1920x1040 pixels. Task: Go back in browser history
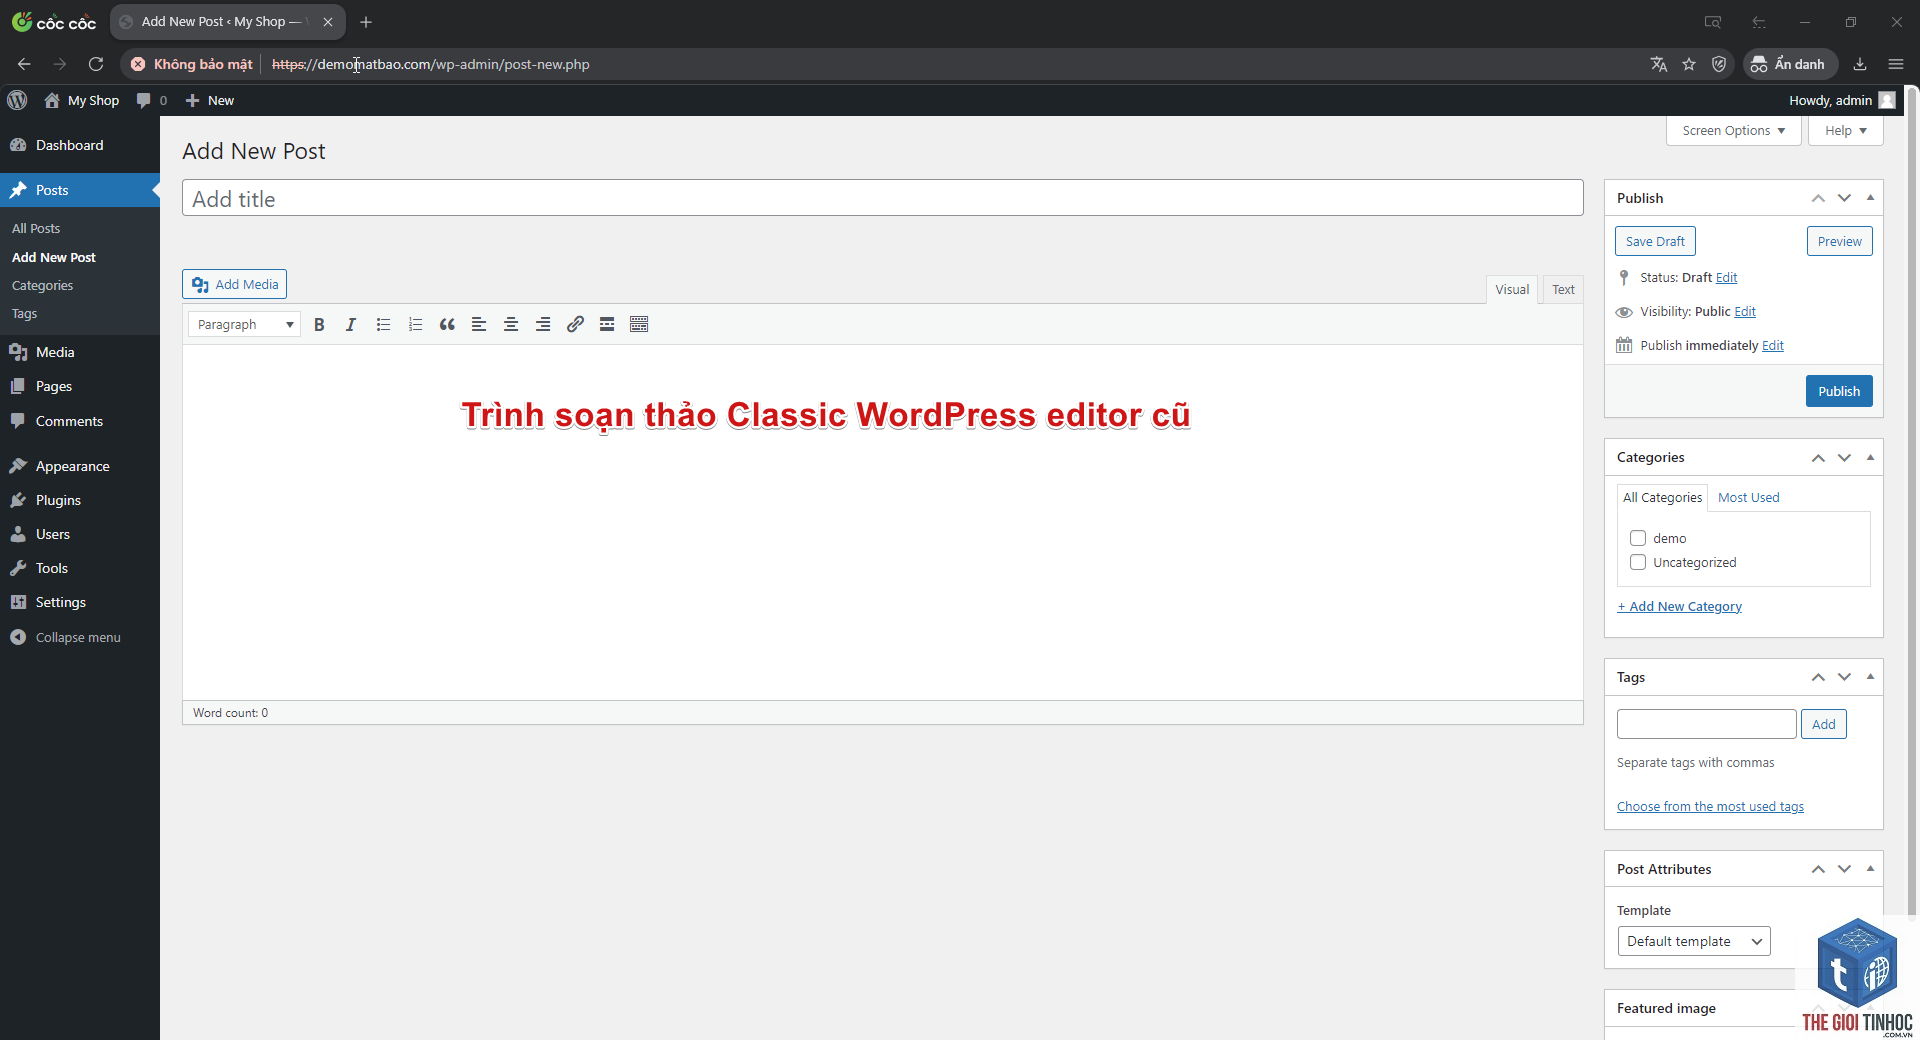click(x=24, y=64)
